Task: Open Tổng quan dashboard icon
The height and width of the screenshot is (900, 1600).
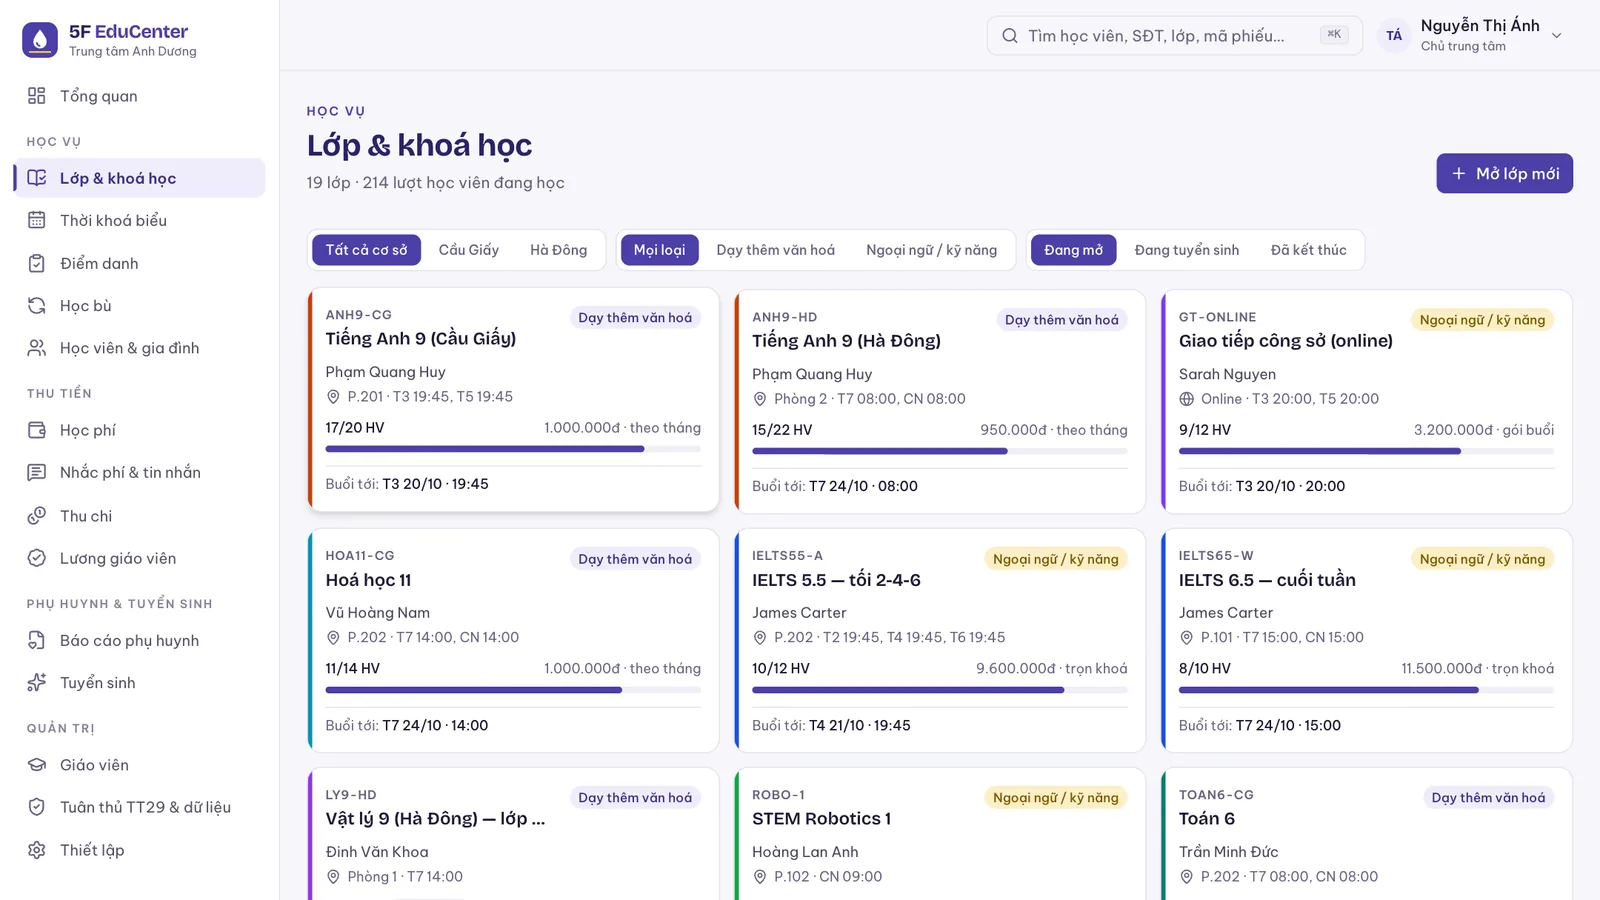Action: pyautogui.click(x=37, y=96)
